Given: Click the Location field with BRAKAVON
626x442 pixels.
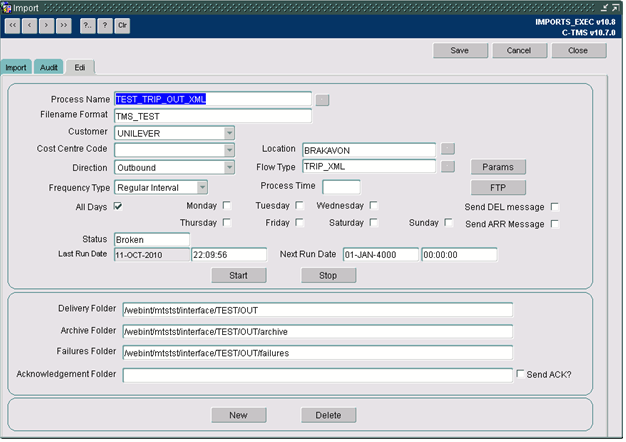Looking at the screenshot, I should pos(369,151).
